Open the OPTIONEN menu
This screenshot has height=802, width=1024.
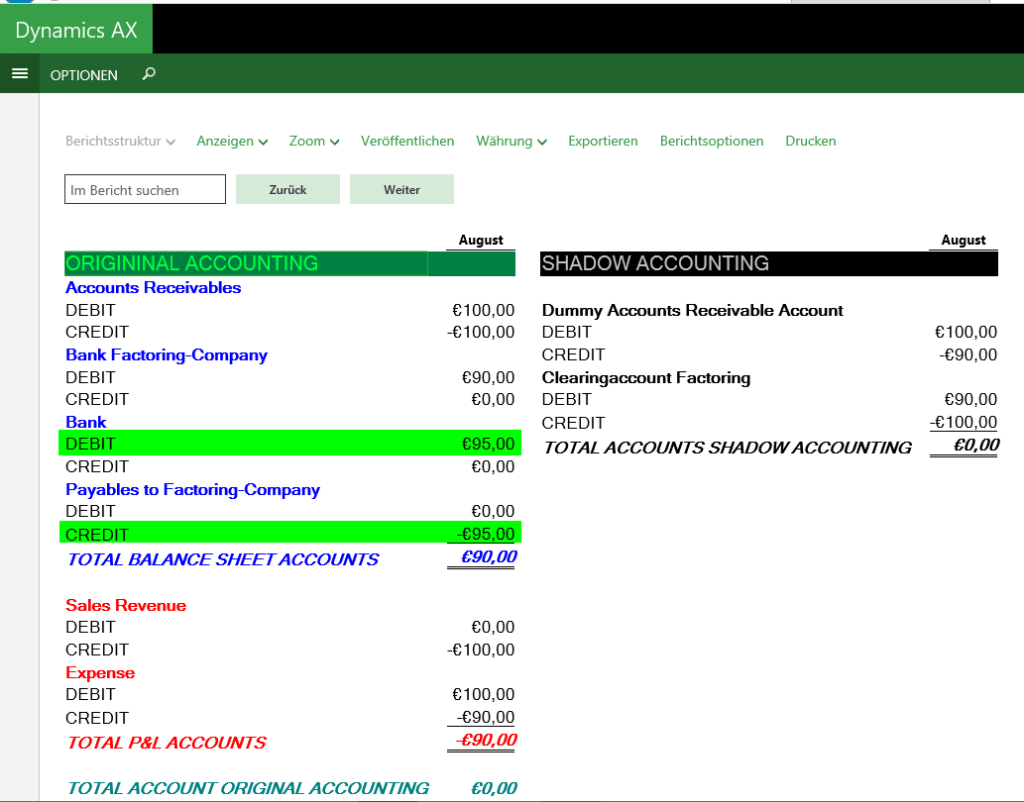tap(84, 74)
